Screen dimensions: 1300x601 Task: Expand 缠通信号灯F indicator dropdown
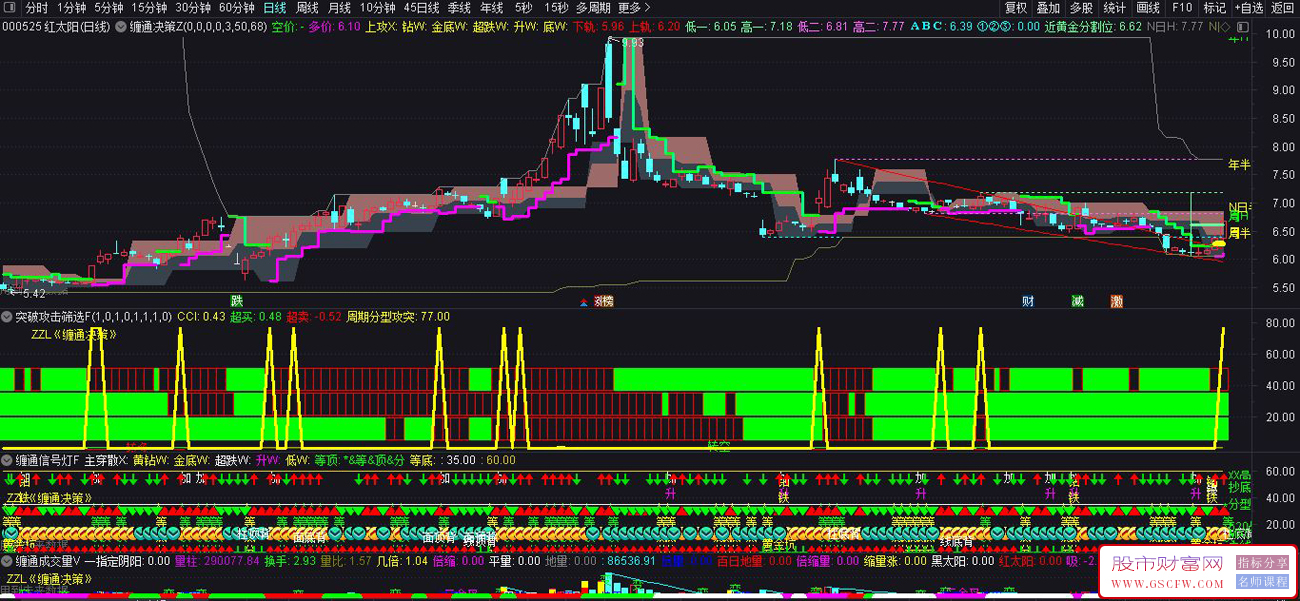pyautogui.click(x=7, y=461)
